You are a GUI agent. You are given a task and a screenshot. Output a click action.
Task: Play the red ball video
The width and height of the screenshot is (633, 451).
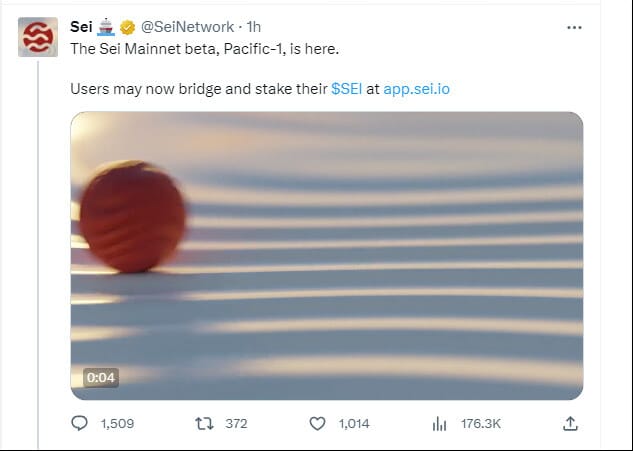tap(327, 256)
